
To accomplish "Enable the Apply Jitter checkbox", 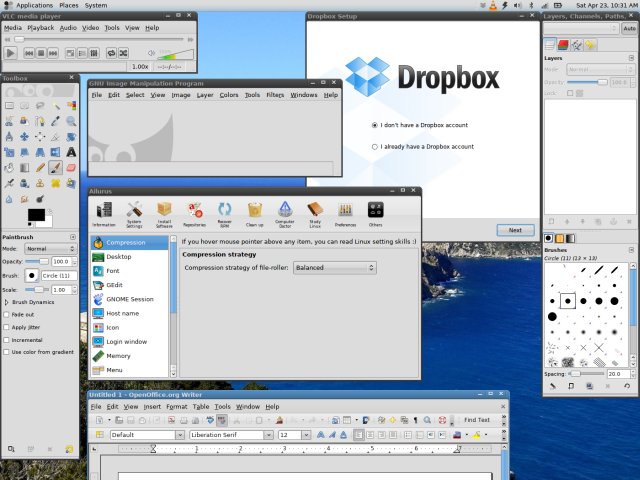I will point(6,327).
